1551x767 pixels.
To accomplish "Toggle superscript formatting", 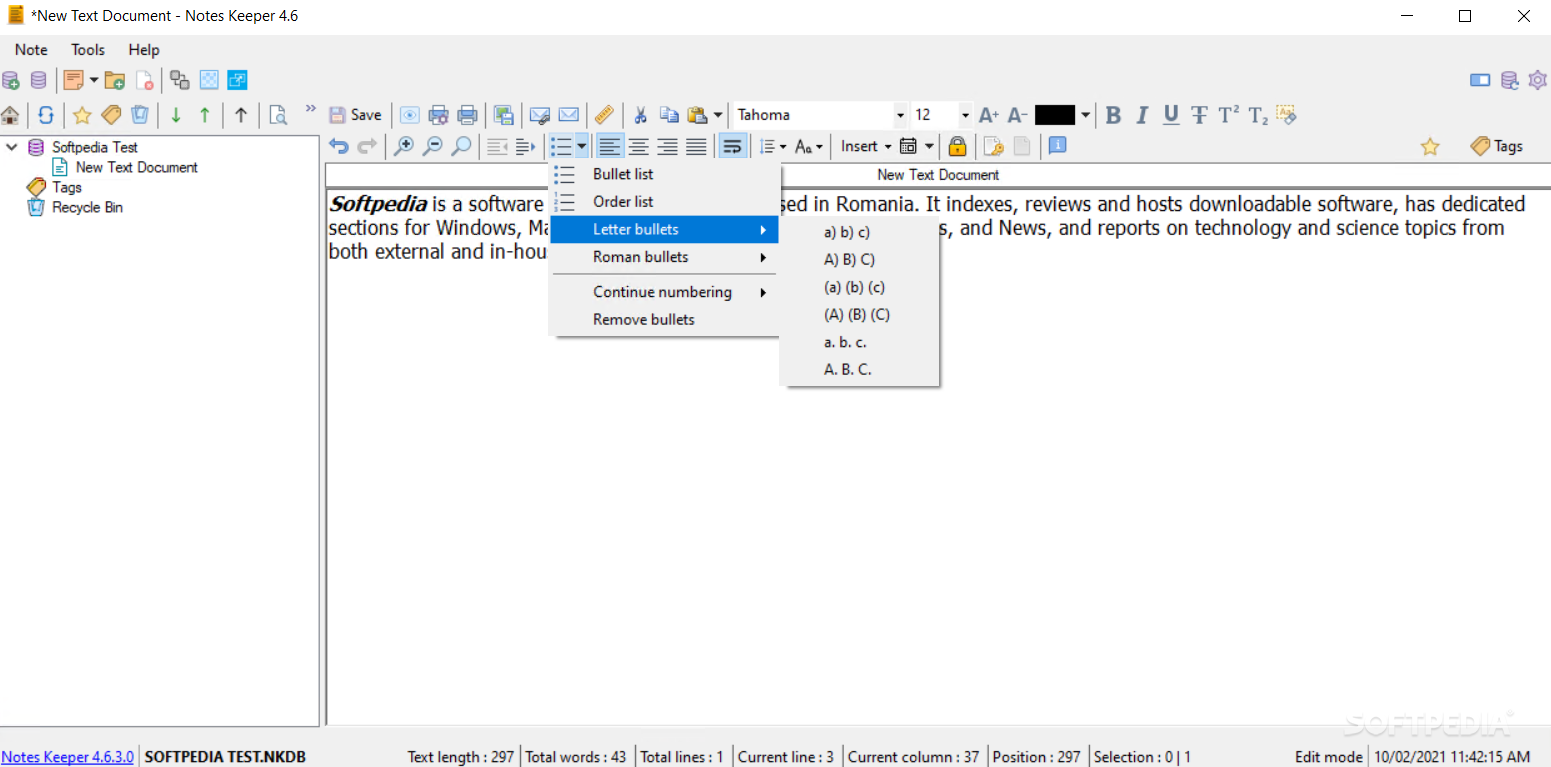I will (x=1229, y=115).
